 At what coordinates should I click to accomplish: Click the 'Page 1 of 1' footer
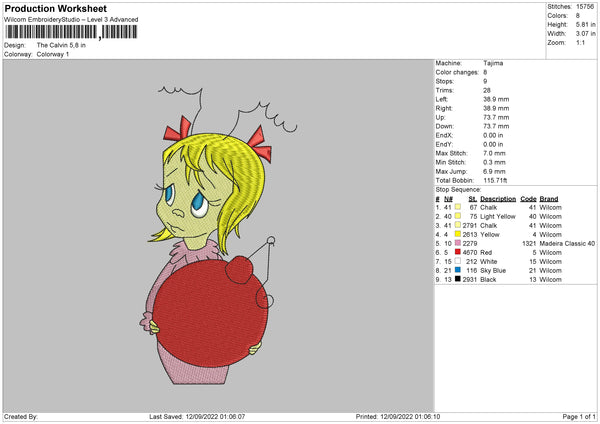pos(579,416)
